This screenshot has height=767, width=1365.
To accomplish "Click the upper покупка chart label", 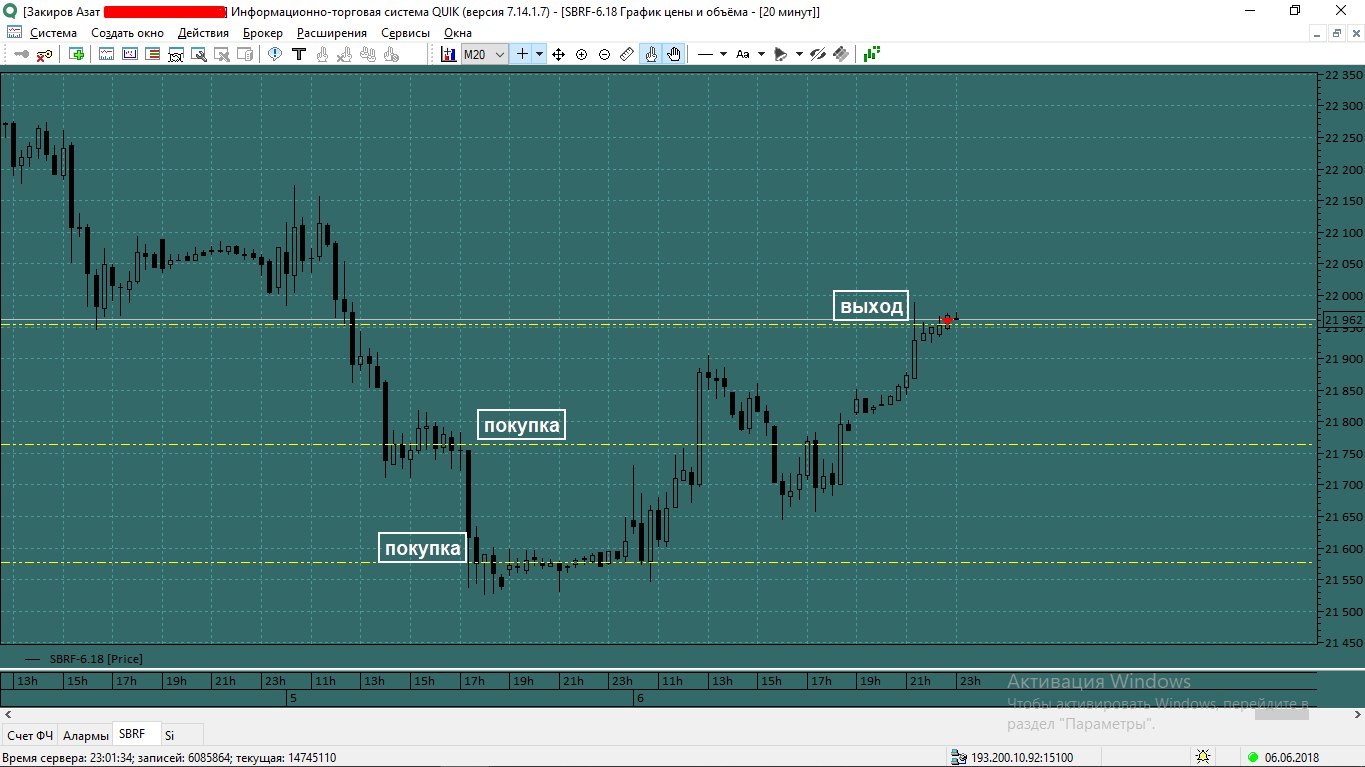I will point(521,425).
